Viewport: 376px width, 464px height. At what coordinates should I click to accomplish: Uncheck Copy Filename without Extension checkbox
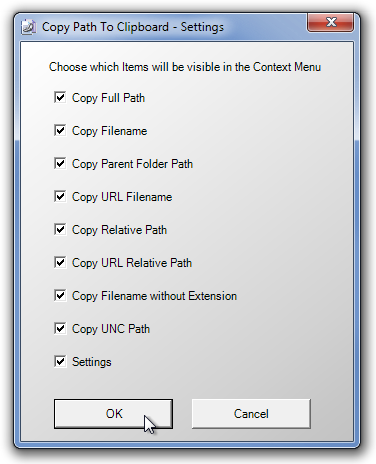click(60, 295)
